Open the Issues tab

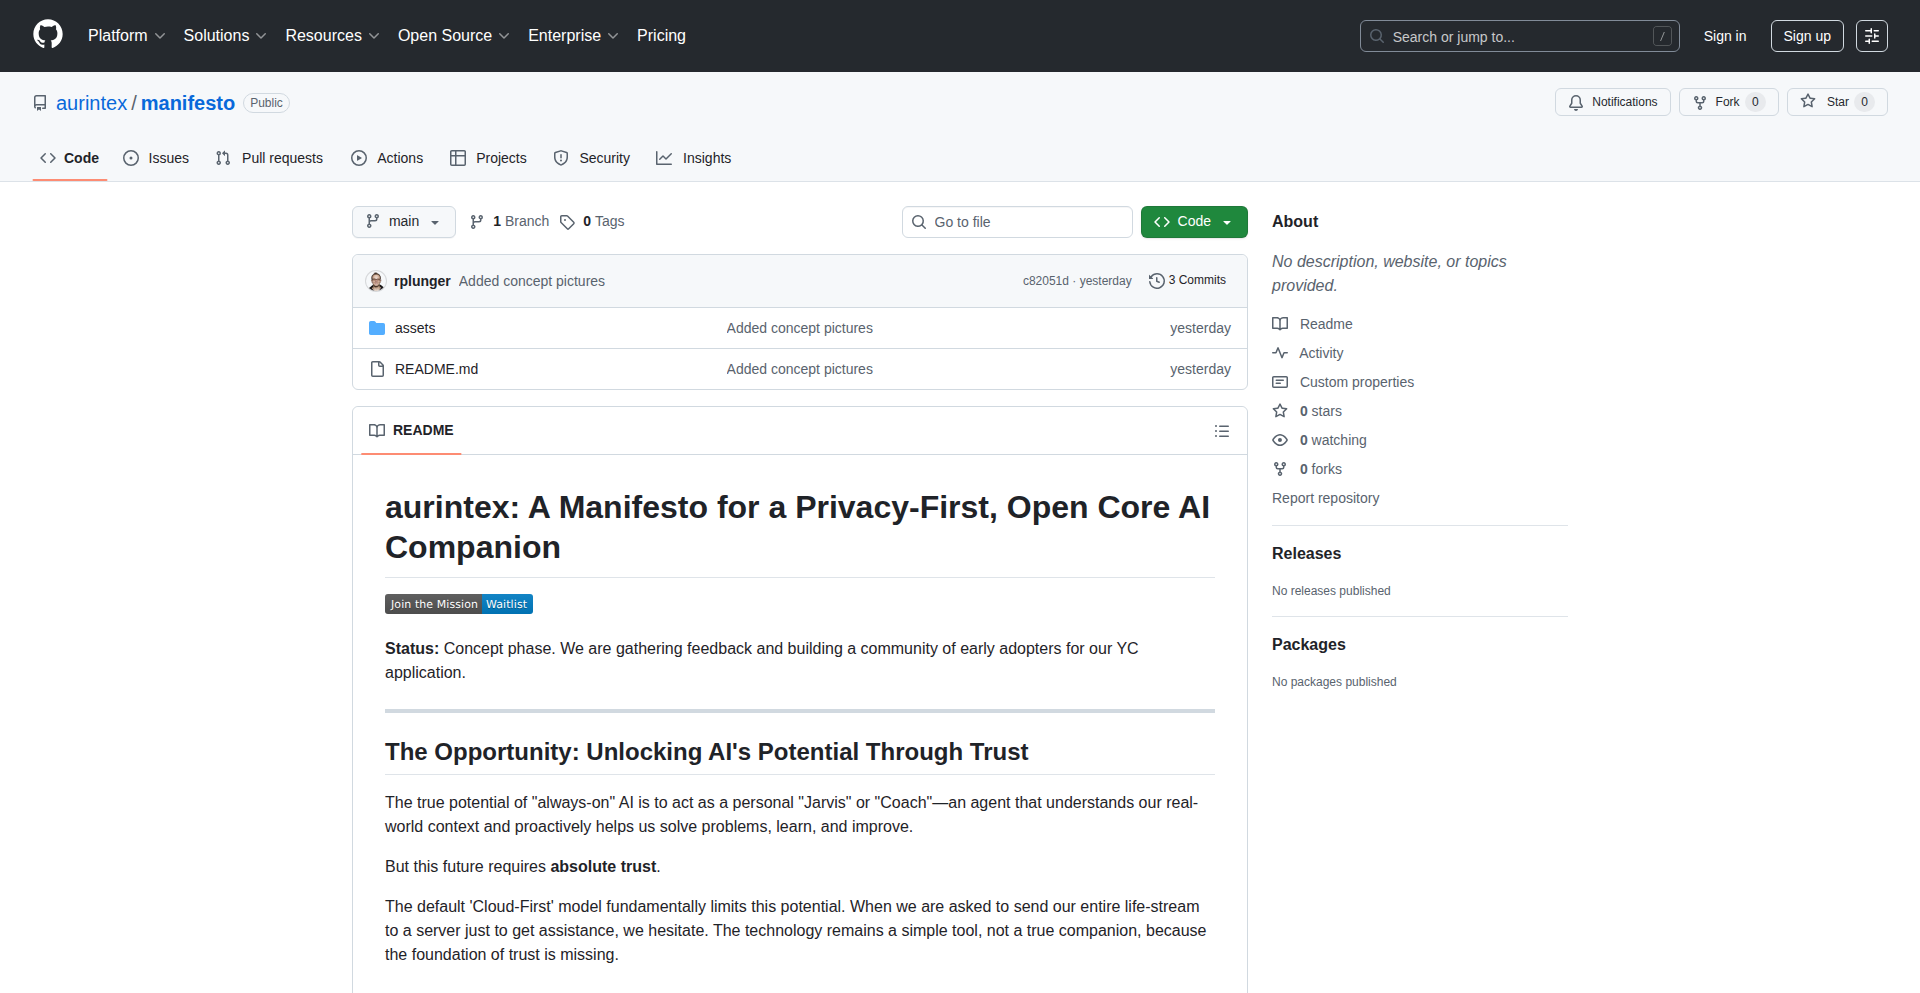[156, 158]
